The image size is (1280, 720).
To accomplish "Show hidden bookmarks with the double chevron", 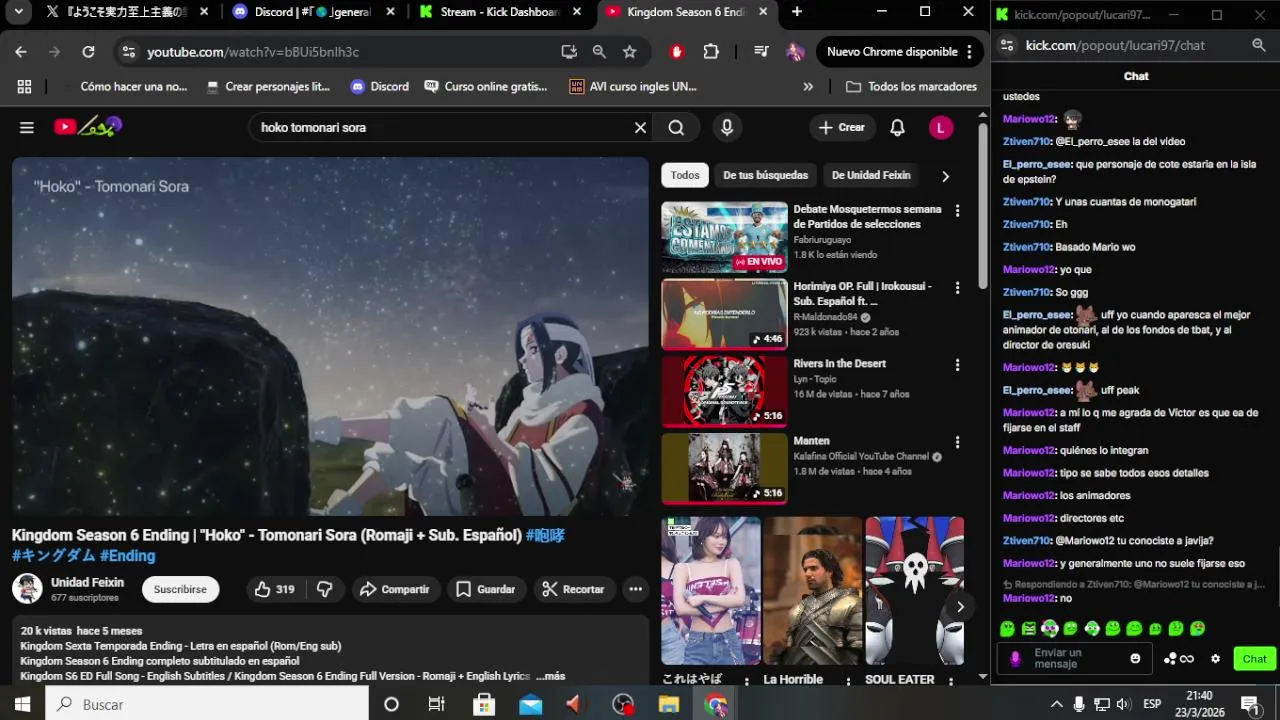I will point(808,87).
